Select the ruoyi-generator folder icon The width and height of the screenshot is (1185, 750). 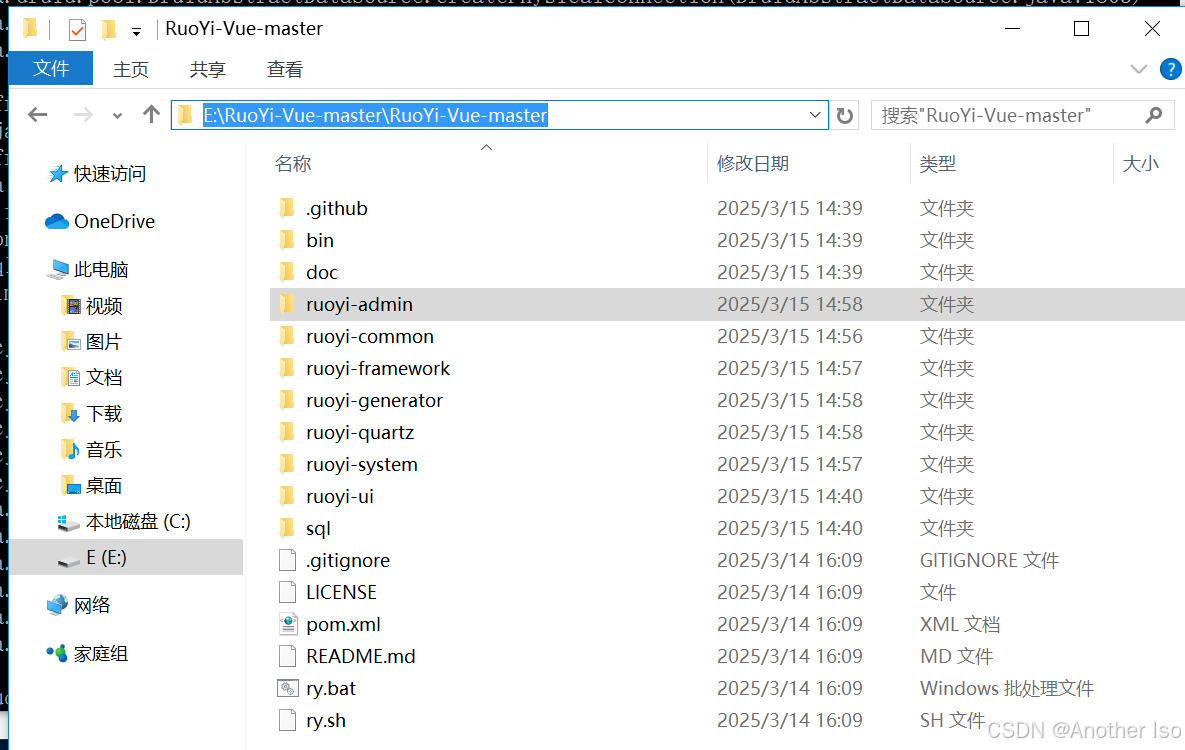click(287, 400)
